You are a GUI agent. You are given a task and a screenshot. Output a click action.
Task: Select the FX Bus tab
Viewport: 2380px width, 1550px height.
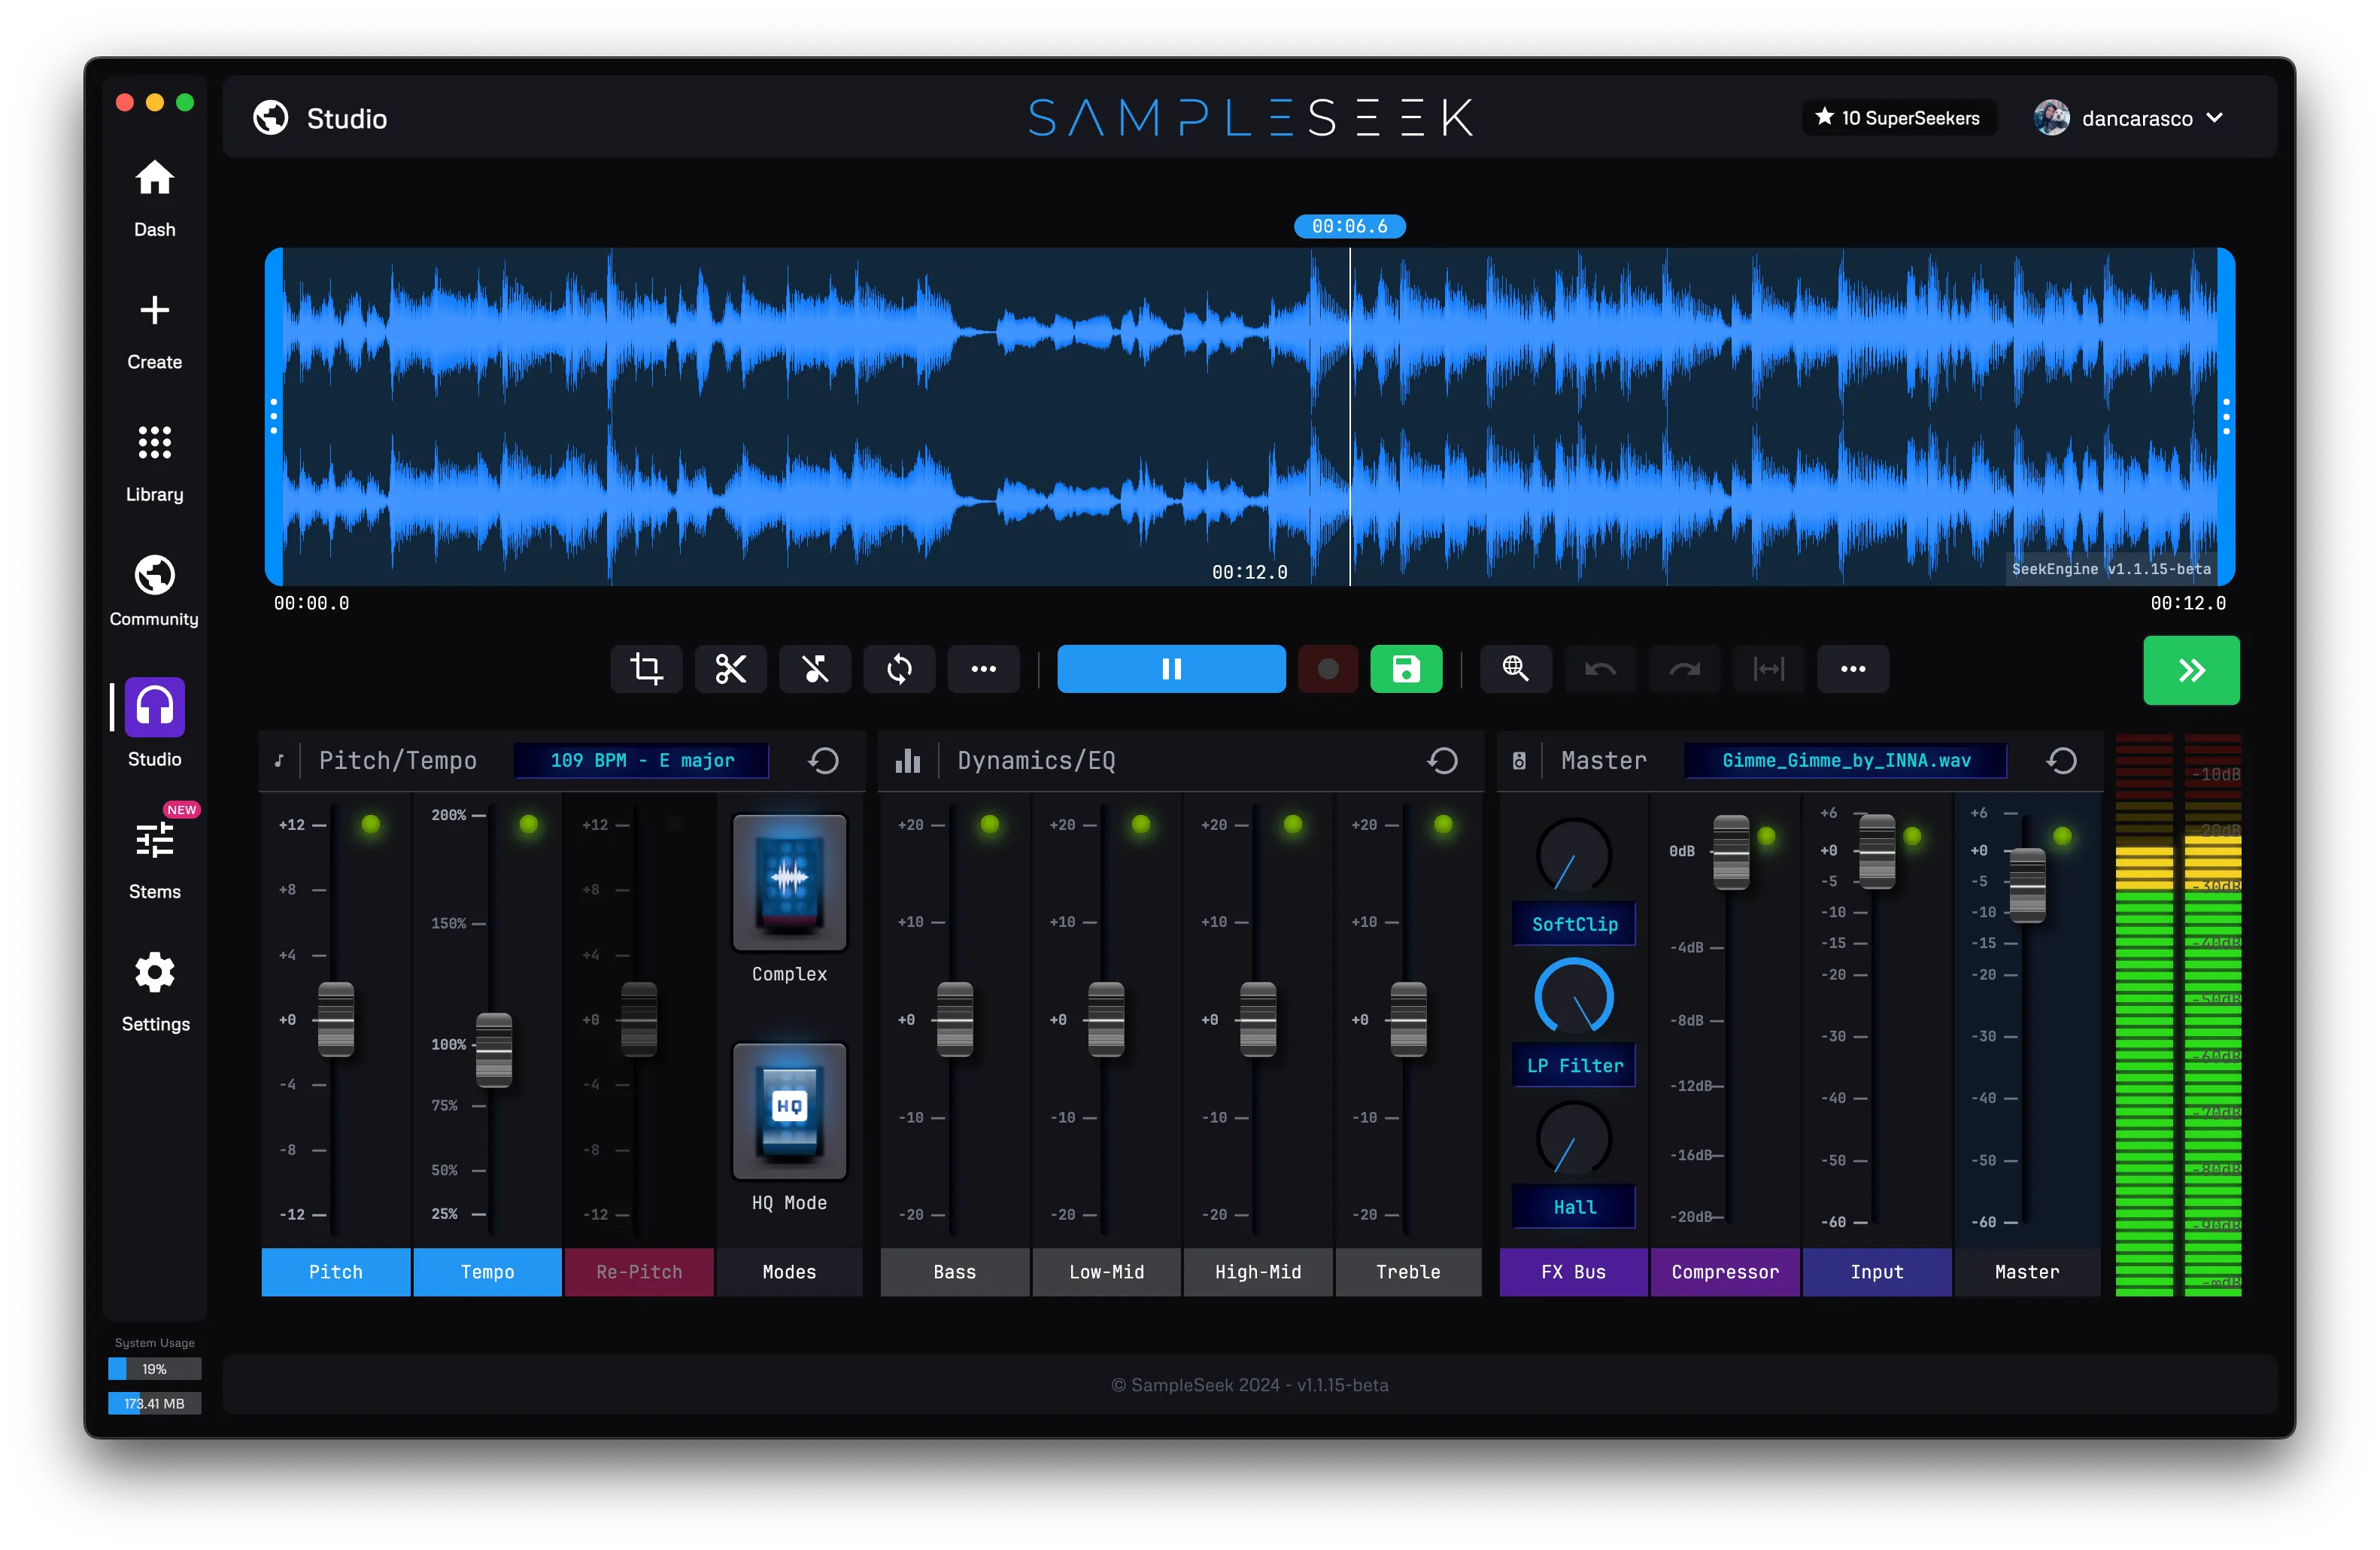pos(1573,1272)
